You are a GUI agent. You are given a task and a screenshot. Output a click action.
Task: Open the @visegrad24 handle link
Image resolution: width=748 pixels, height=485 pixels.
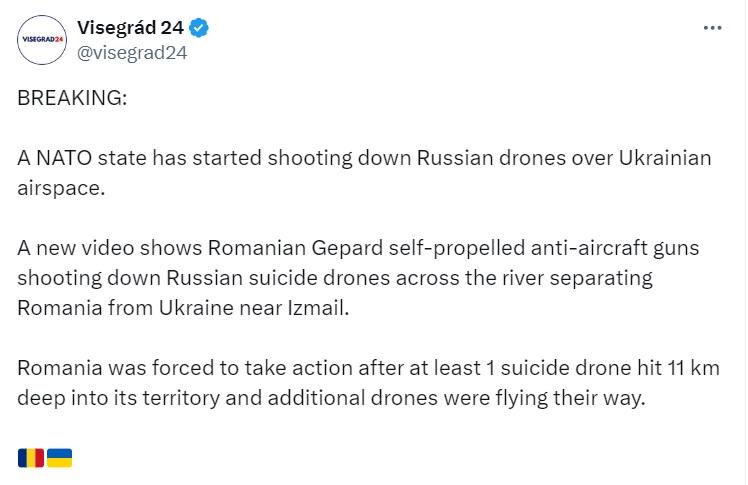[x=131, y=53]
